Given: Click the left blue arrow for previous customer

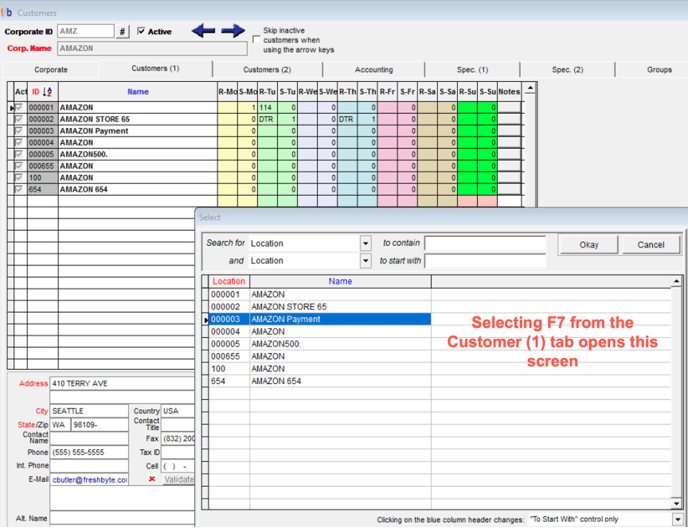Looking at the screenshot, I should pyautogui.click(x=203, y=31).
